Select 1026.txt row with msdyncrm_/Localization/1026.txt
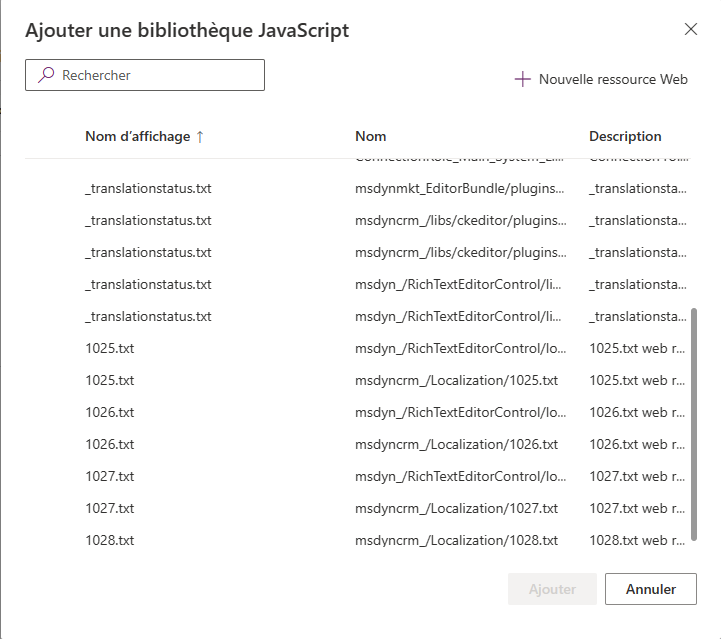This screenshot has width=721, height=639. 358,444
